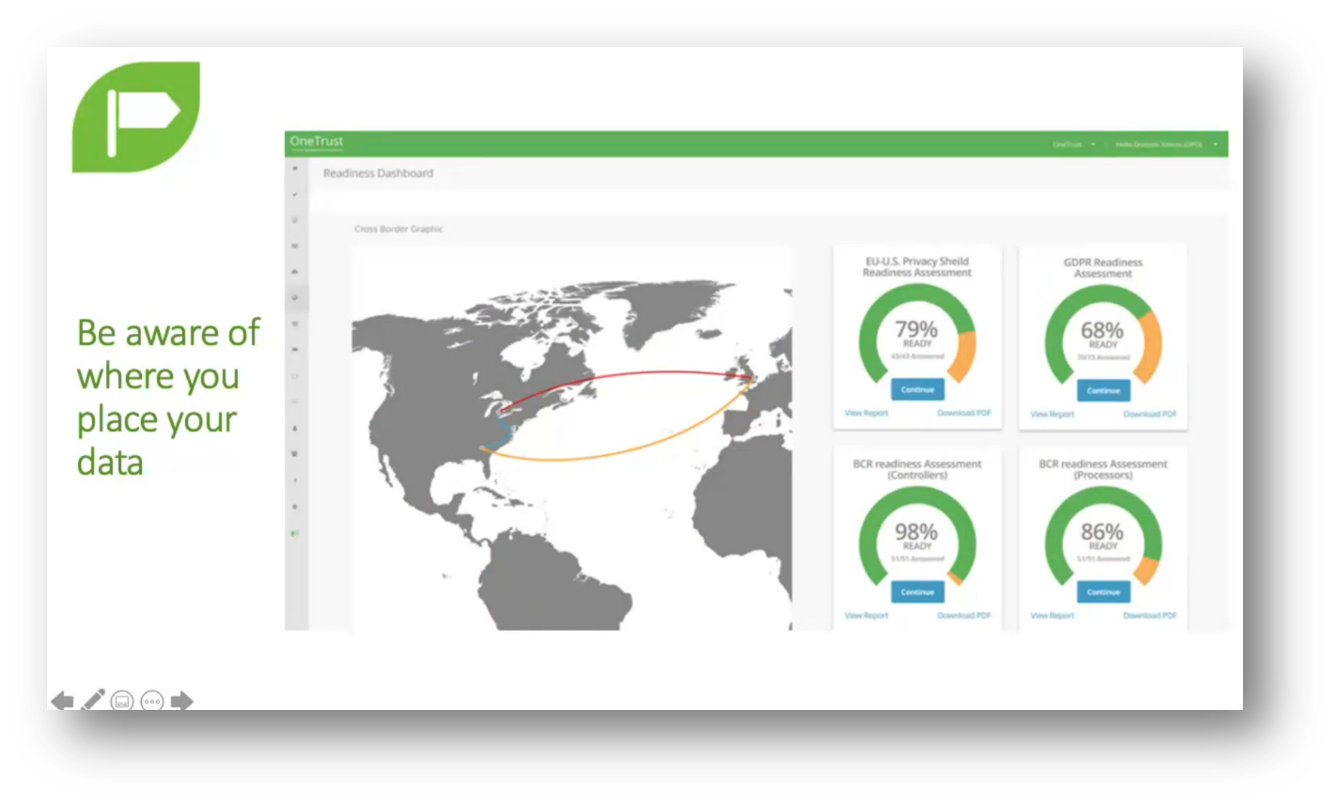Open the slideshow pen tool
This screenshot has height=805, width=1338.
pos(92,700)
